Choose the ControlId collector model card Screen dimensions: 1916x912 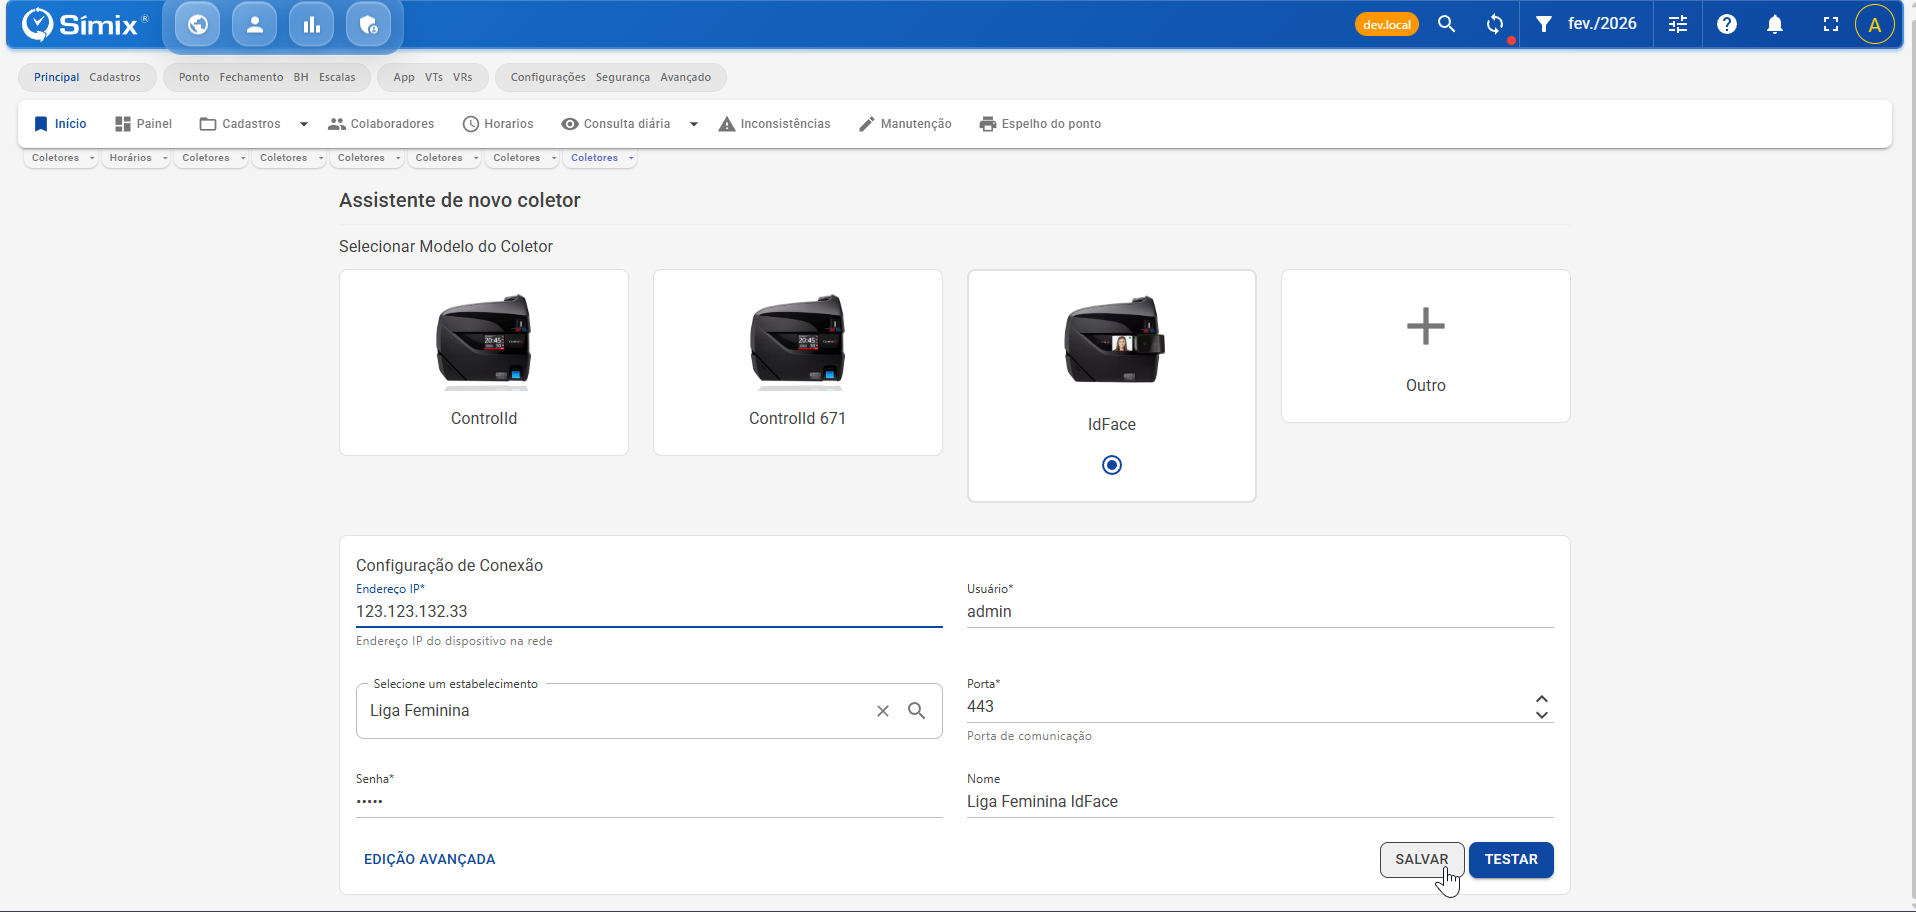pos(484,362)
